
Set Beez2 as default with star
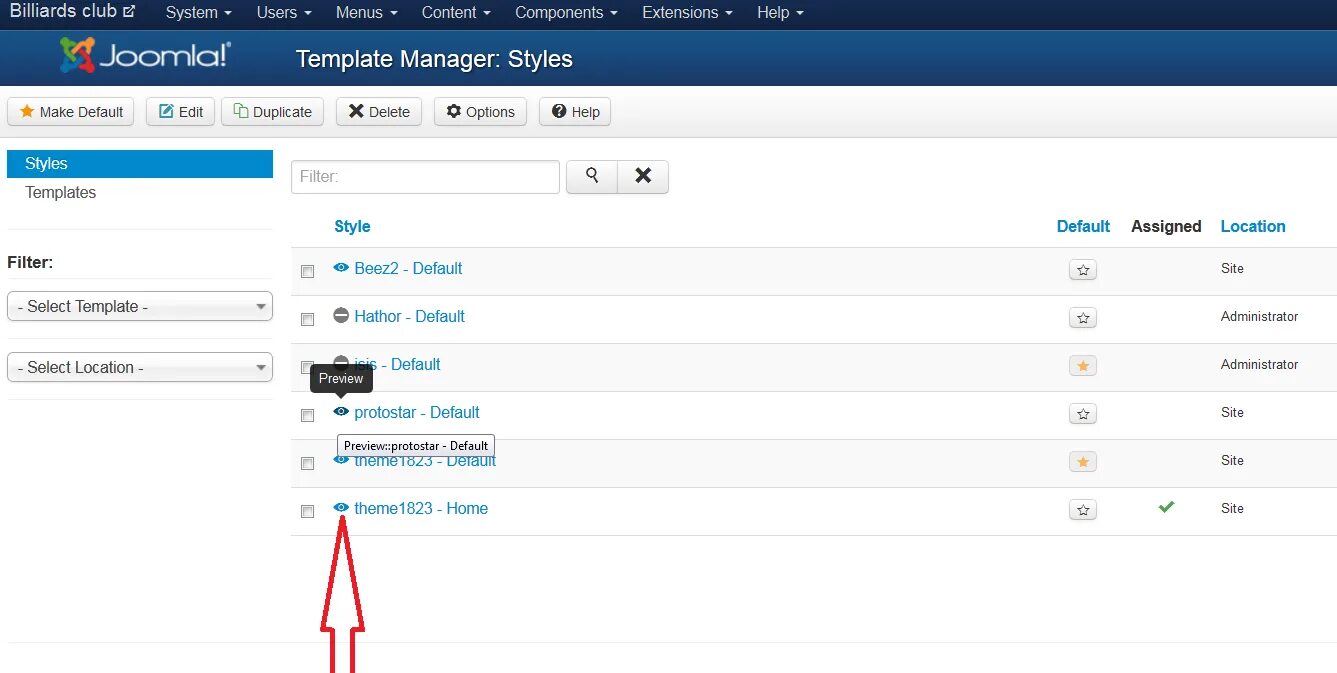point(1083,270)
